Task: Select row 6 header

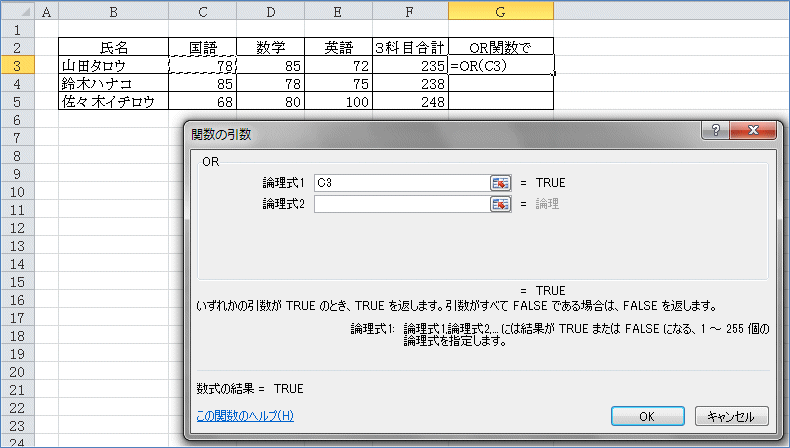Action: (18, 120)
